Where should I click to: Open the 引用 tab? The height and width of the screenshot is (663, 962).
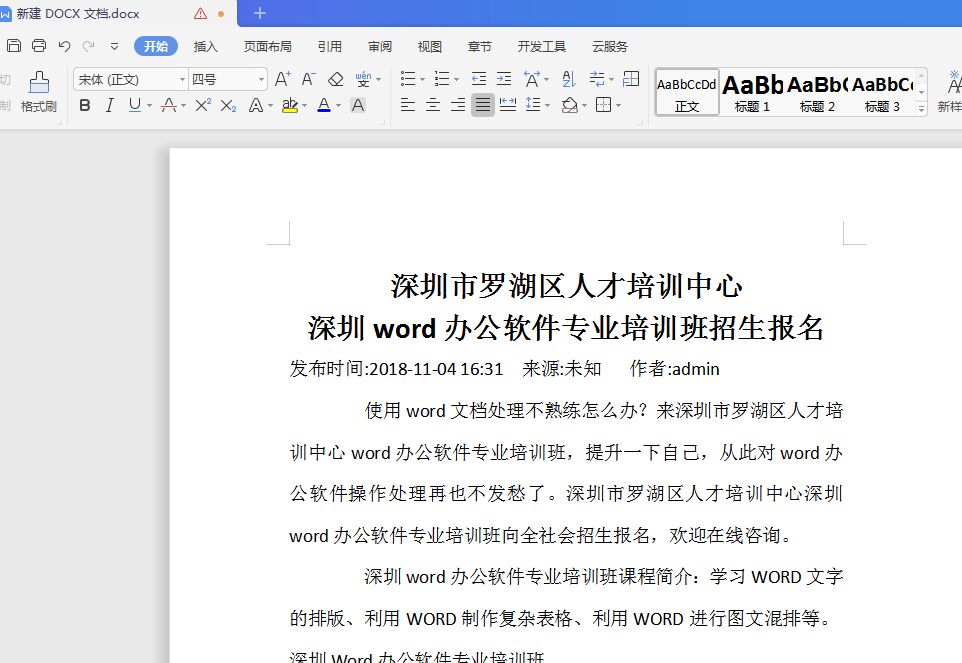(x=329, y=47)
